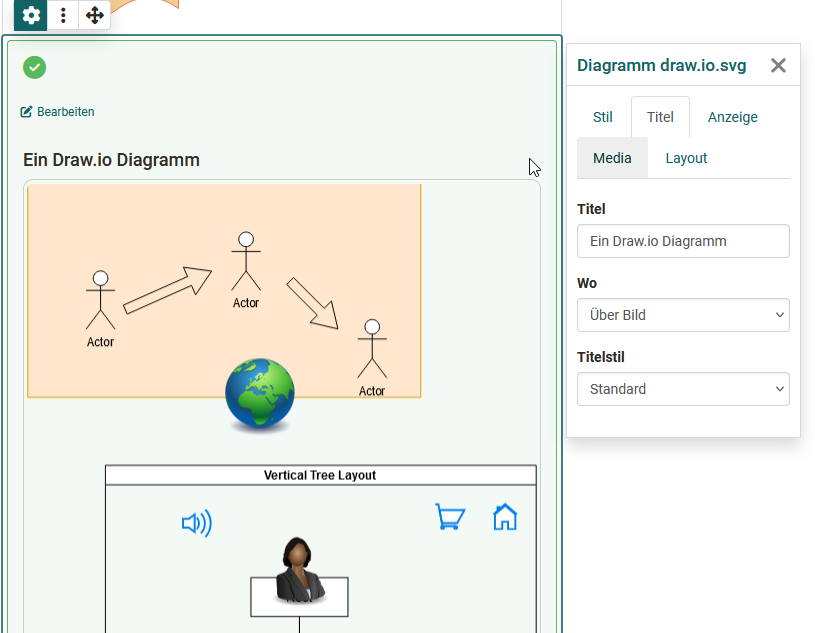Click the edit pencil next to Bearbeiten
Viewport: 815px width, 633px height.
[x=25, y=112]
